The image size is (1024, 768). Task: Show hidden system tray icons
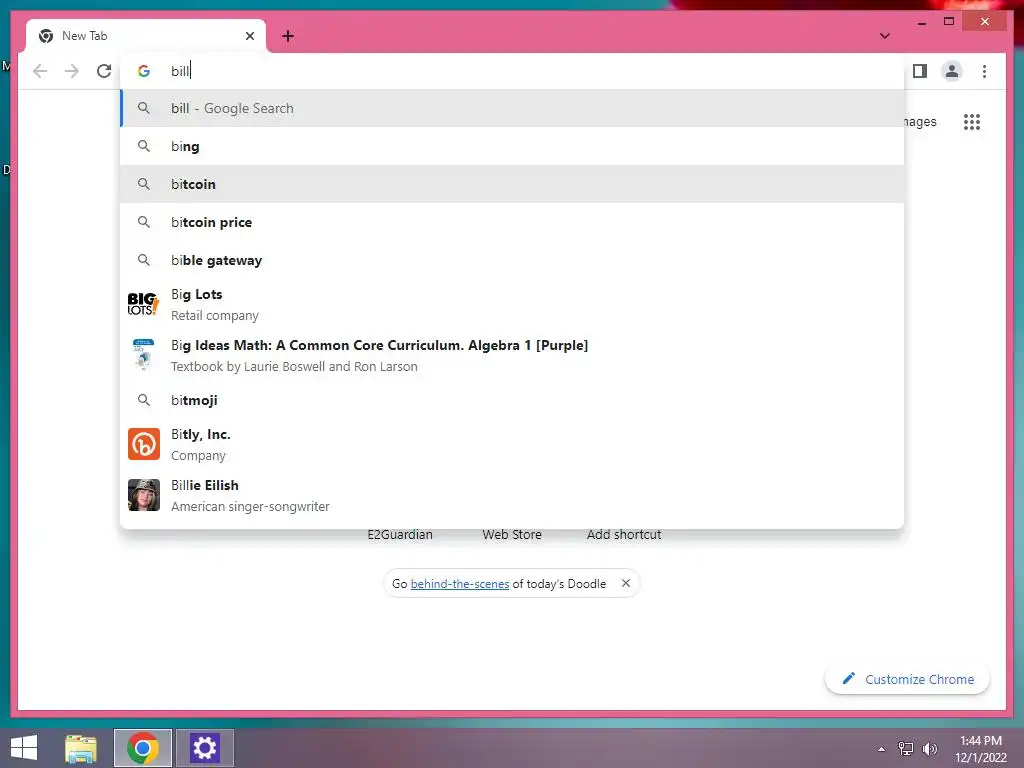(x=882, y=749)
